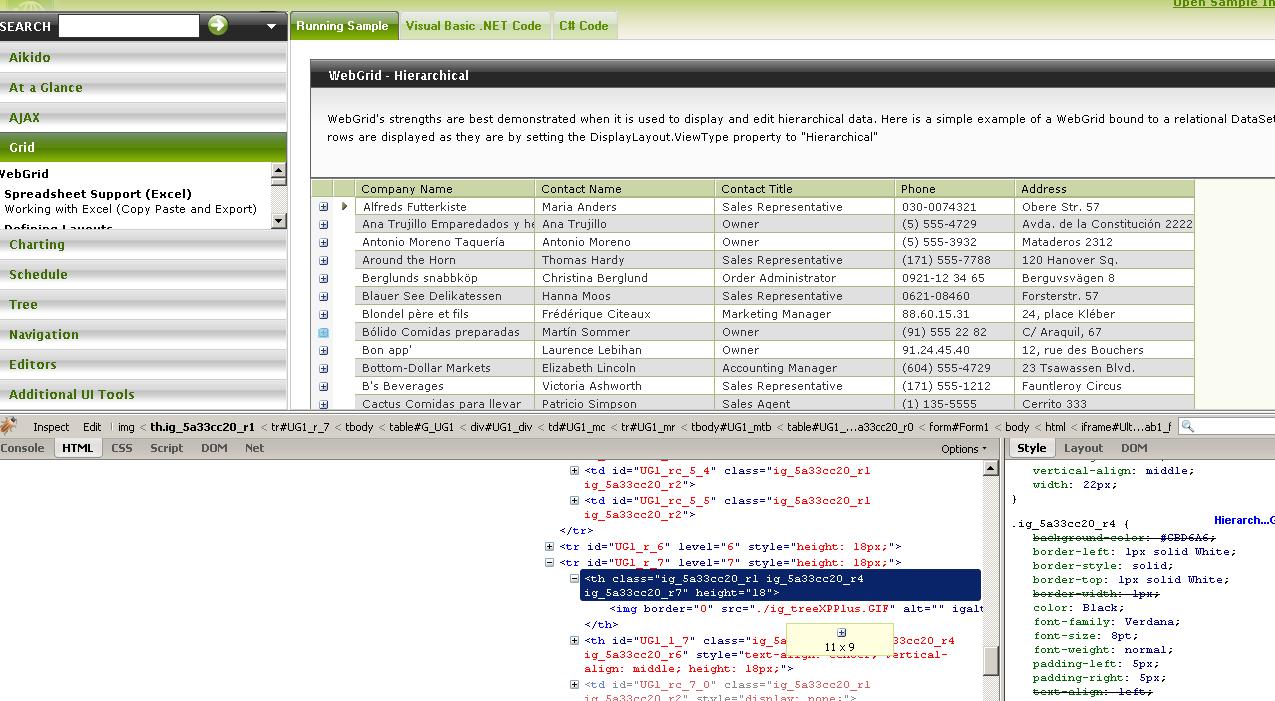The height and width of the screenshot is (701, 1275).
Task: Click highlighted plus icon for Bólido Comidas
Action: click(323, 332)
